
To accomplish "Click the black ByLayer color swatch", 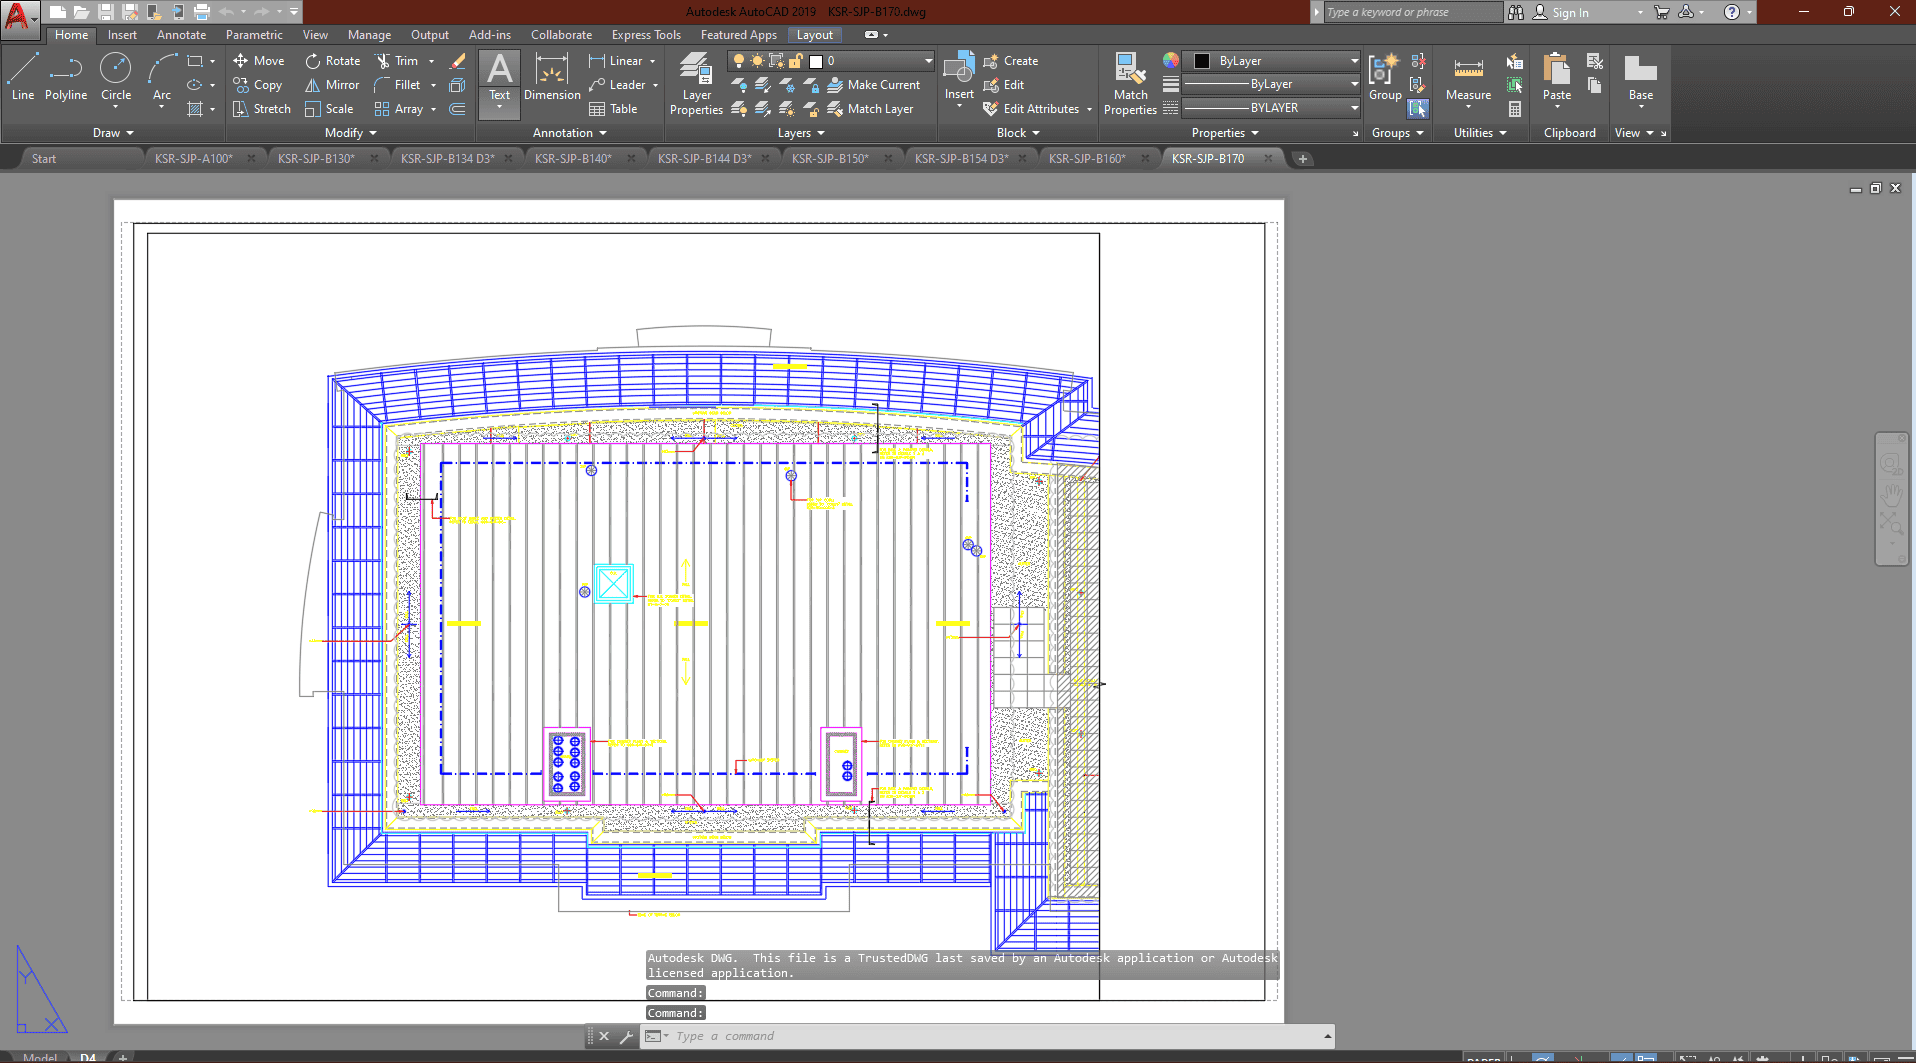I will point(1202,61).
